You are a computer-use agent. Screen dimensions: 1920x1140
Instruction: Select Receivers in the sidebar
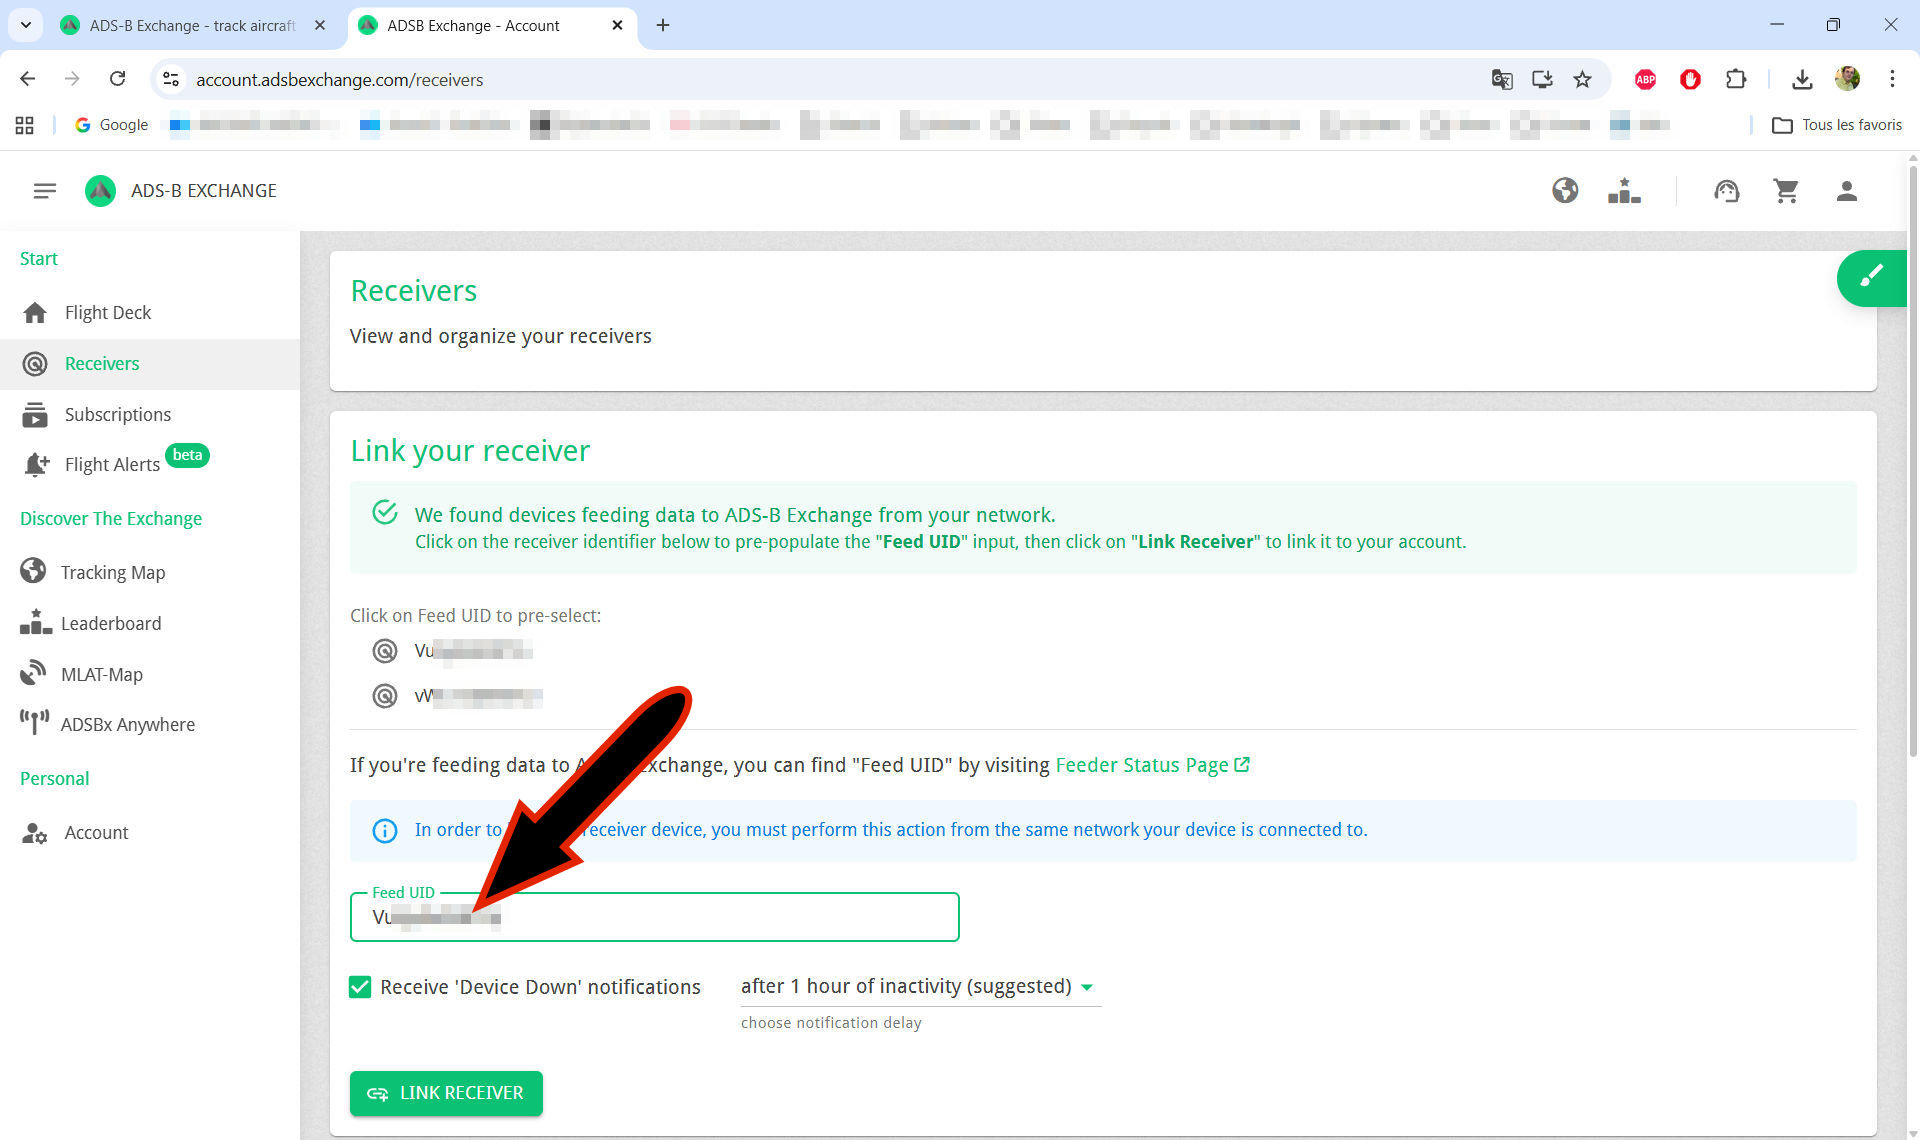click(x=150, y=364)
